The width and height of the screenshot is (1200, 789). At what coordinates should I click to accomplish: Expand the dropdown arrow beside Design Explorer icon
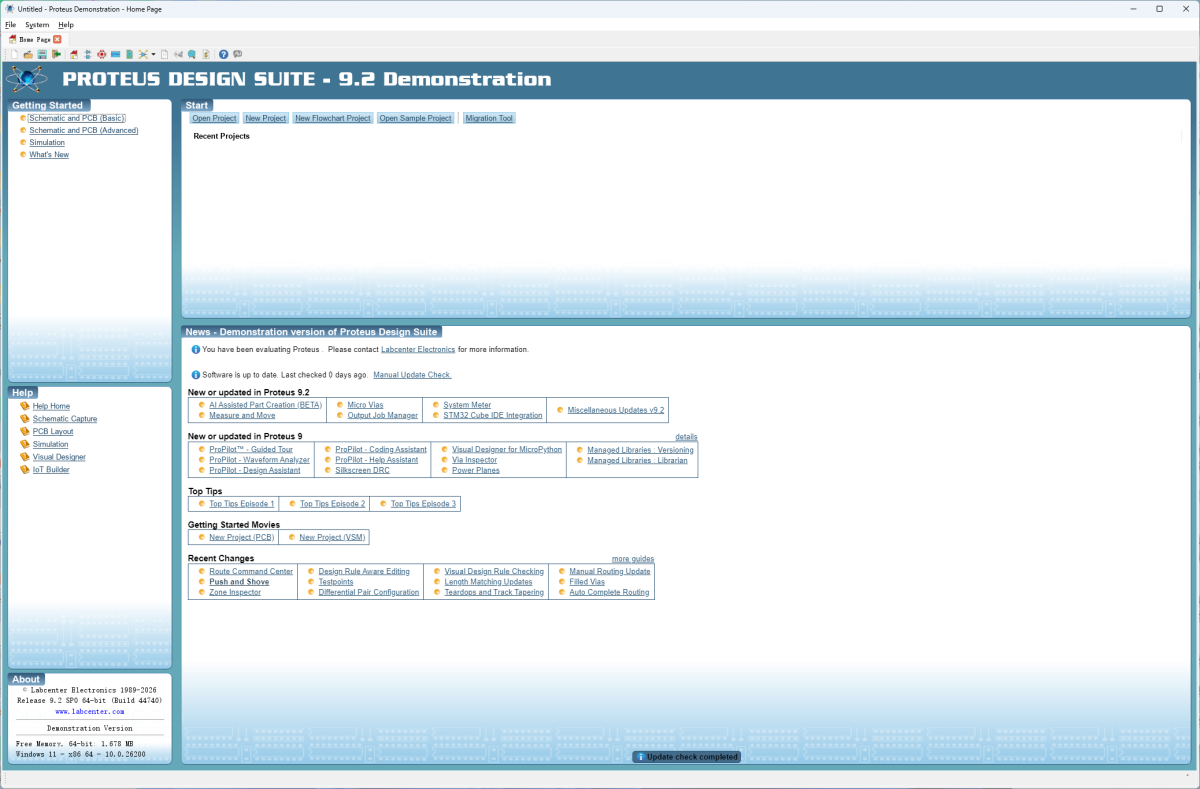[153, 54]
